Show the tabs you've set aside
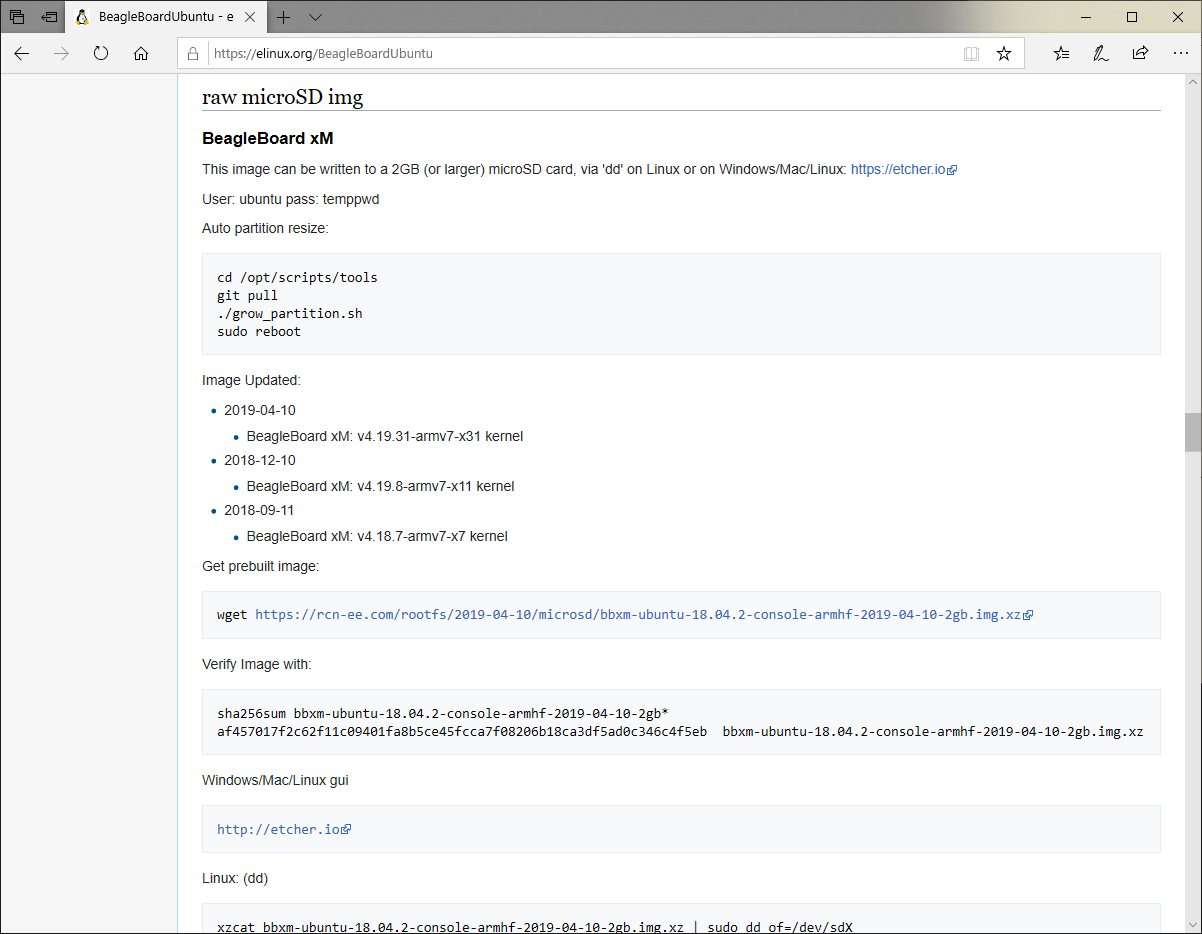This screenshot has height=934, width=1202. coord(17,17)
